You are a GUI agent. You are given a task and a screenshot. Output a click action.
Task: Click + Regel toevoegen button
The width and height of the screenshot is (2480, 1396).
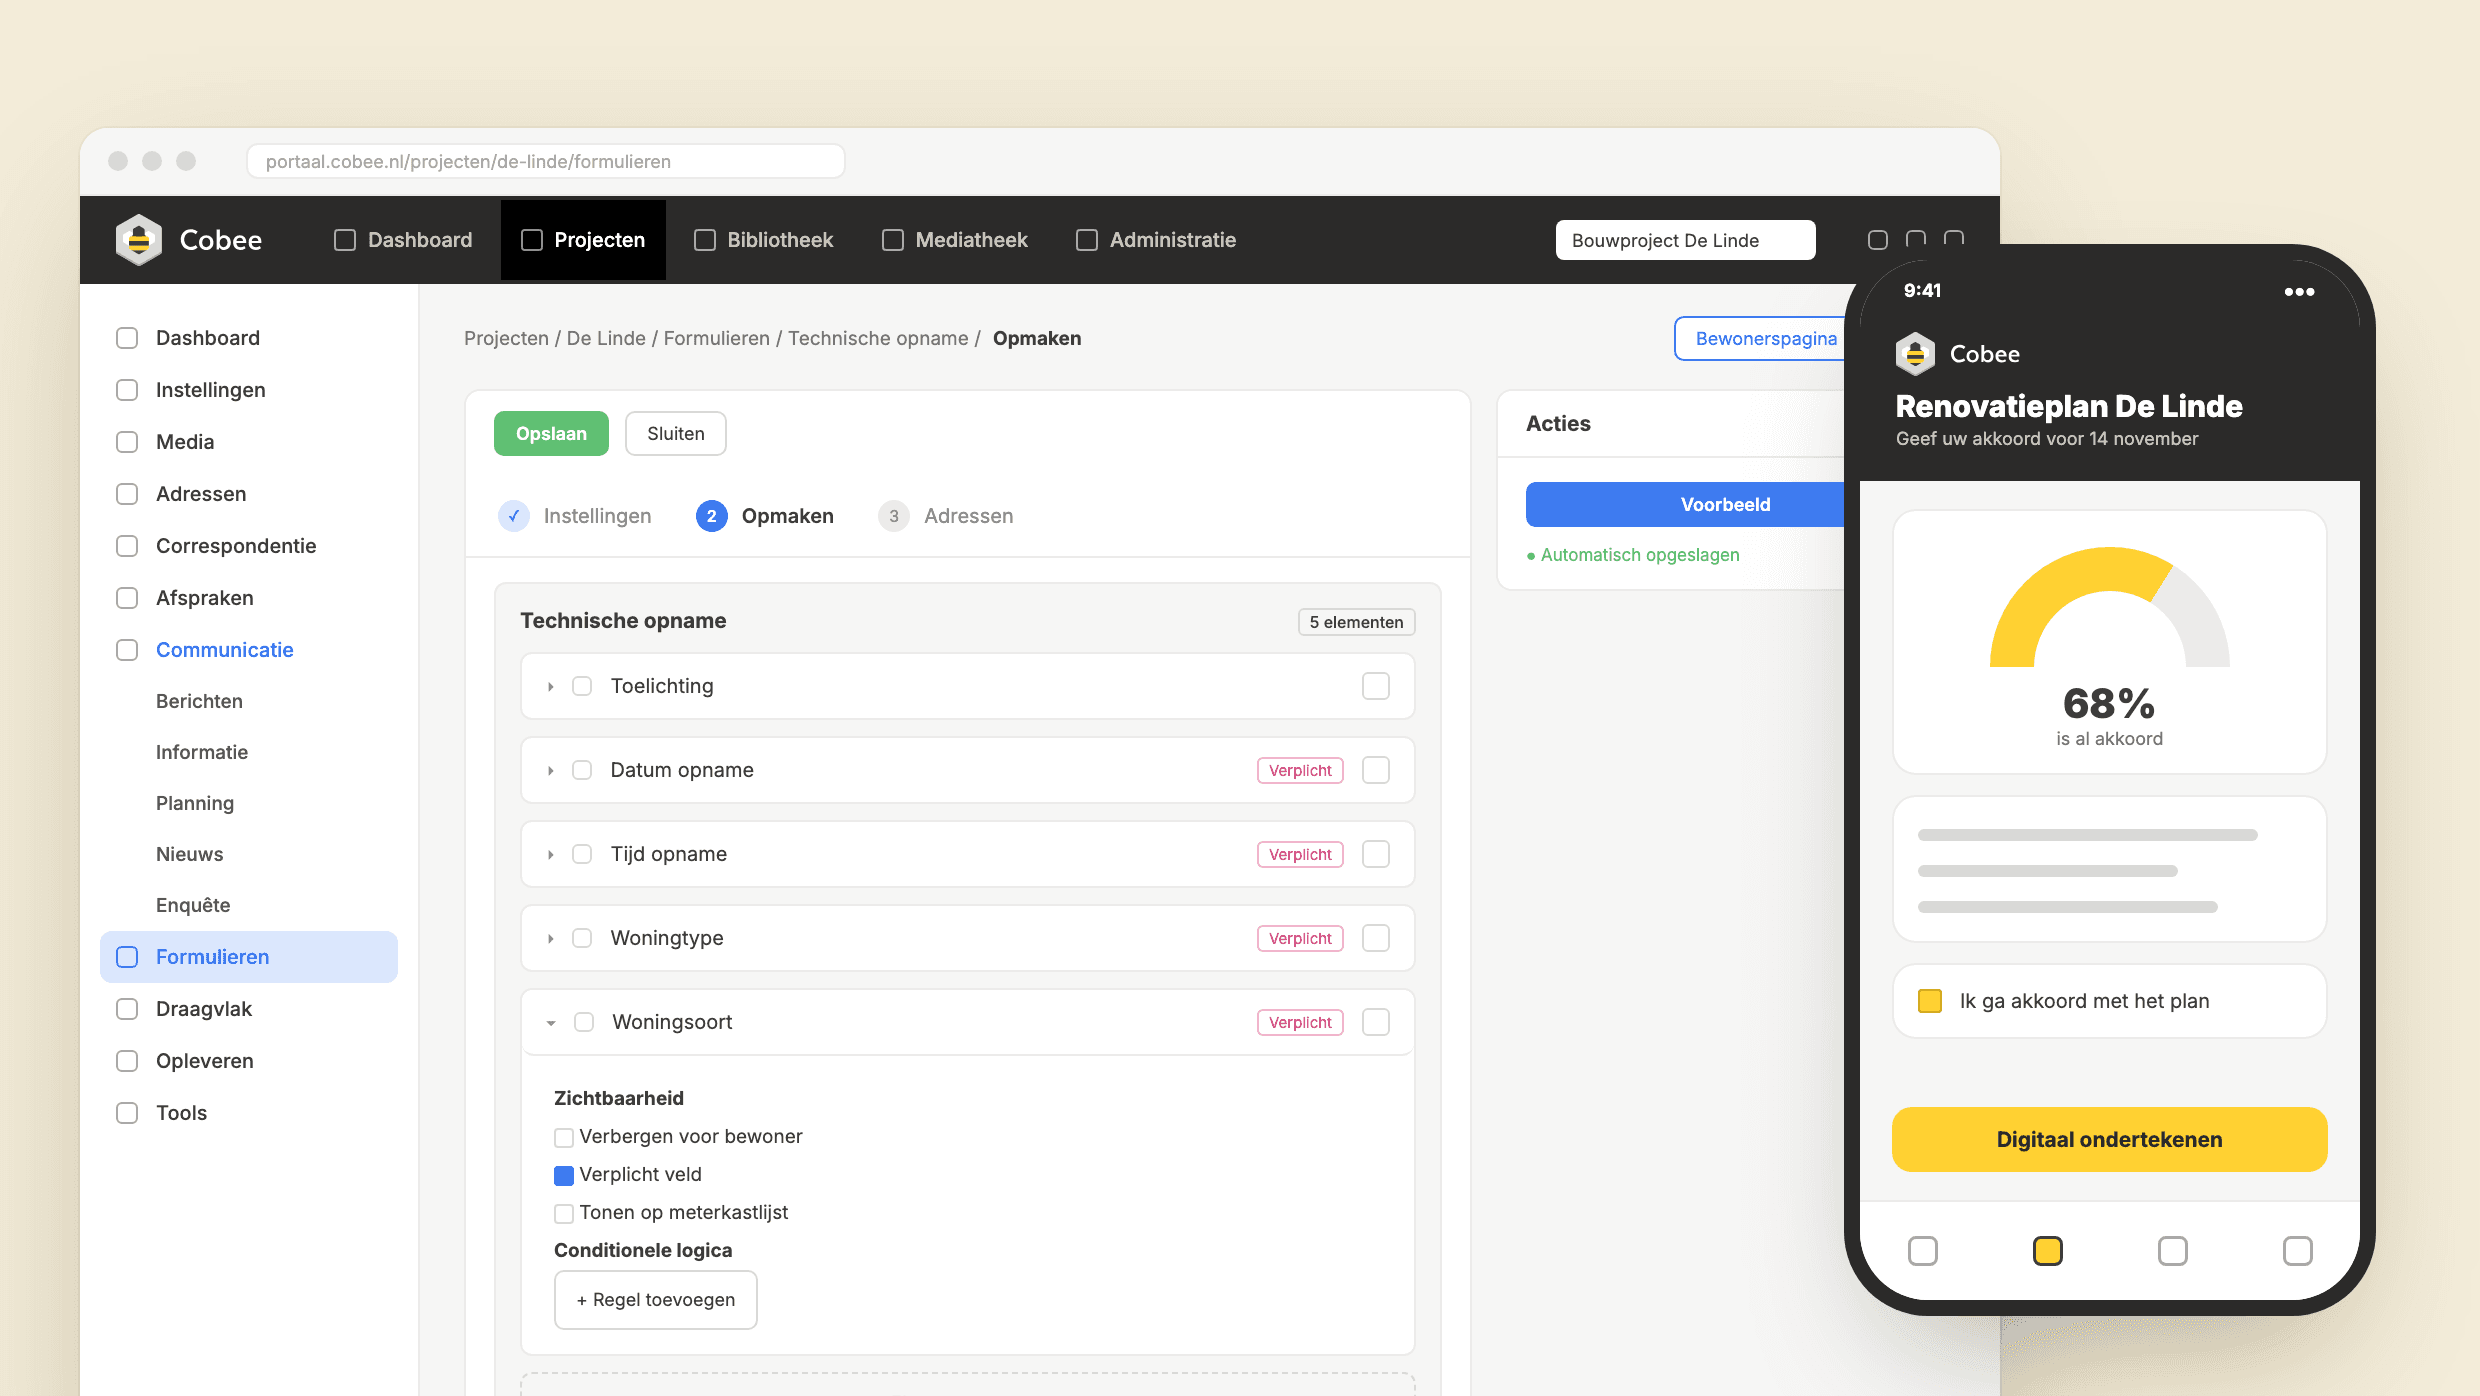click(656, 1300)
